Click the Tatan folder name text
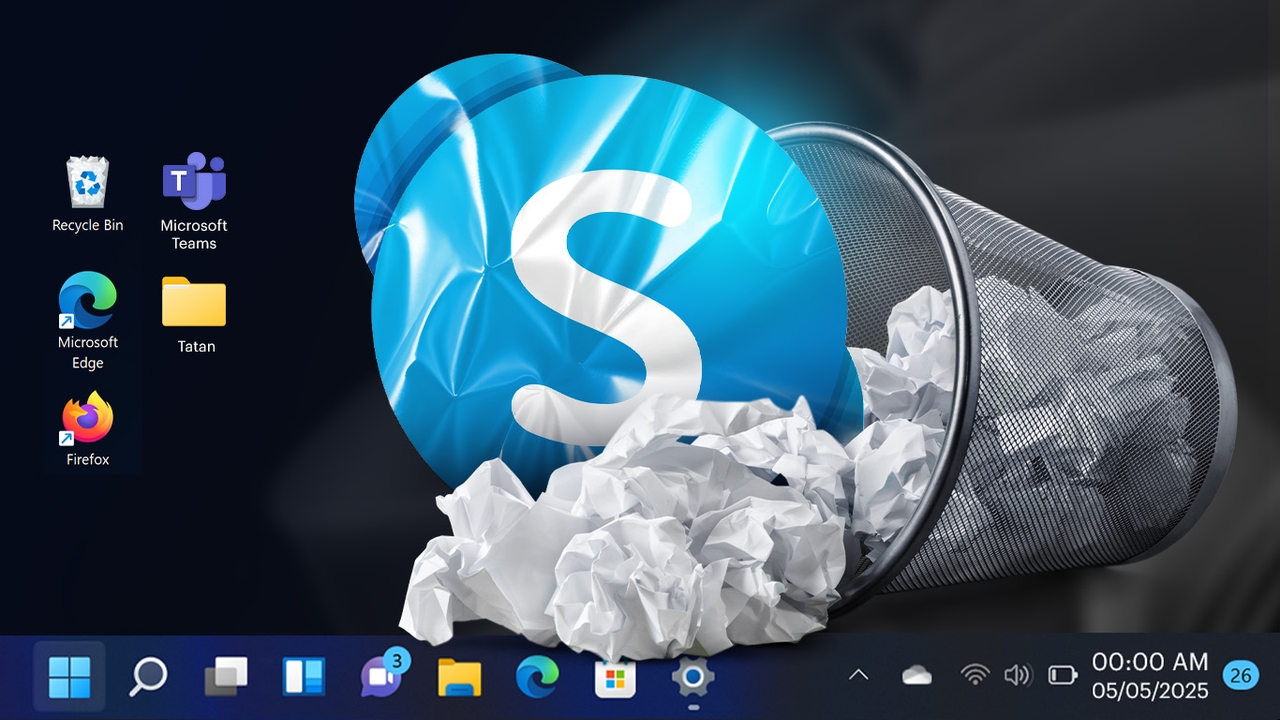1280x720 pixels. pos(196,347)
